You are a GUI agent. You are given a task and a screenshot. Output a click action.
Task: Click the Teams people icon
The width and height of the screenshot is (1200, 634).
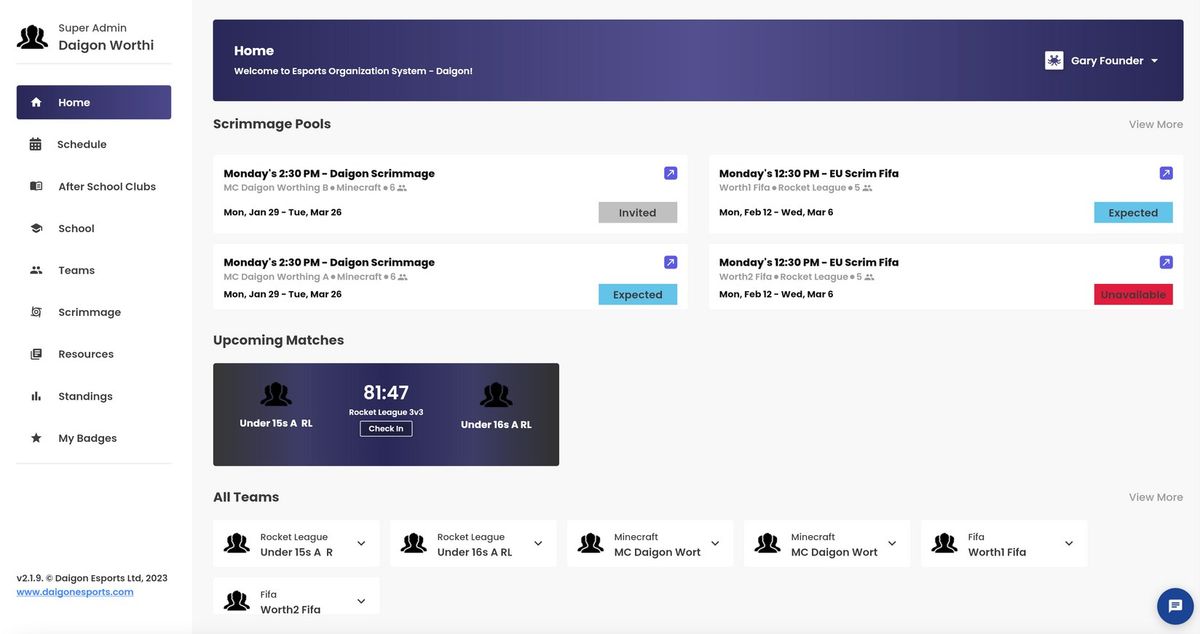(36, 270)
